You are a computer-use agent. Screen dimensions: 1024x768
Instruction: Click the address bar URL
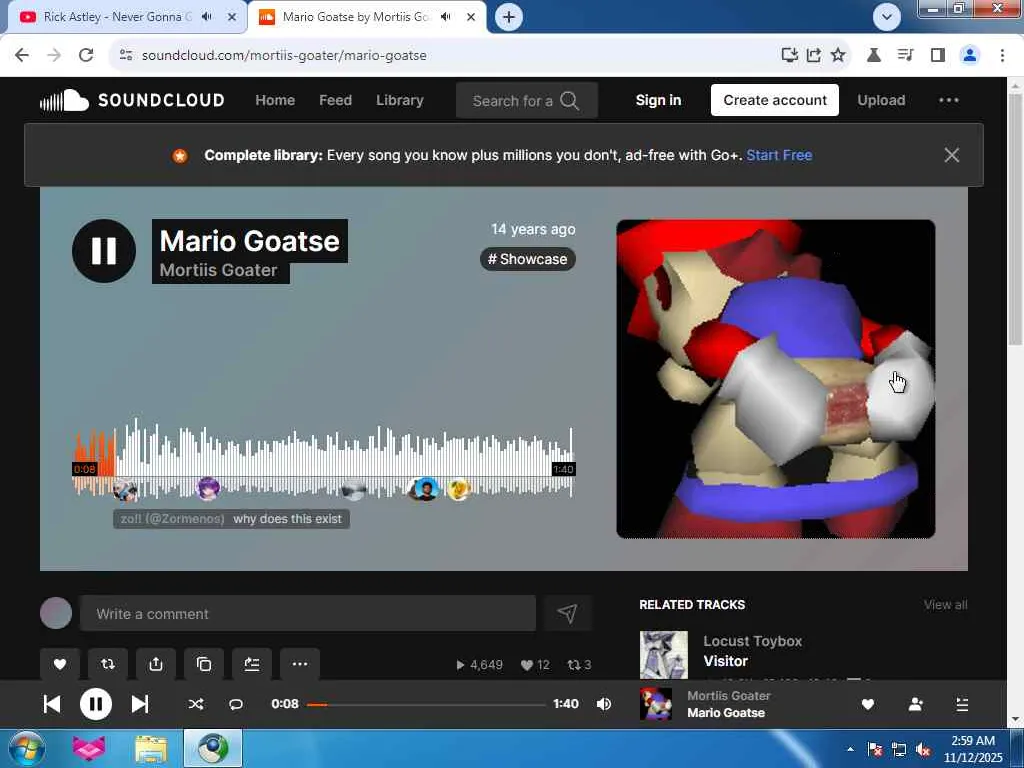(x=284, y=56)
